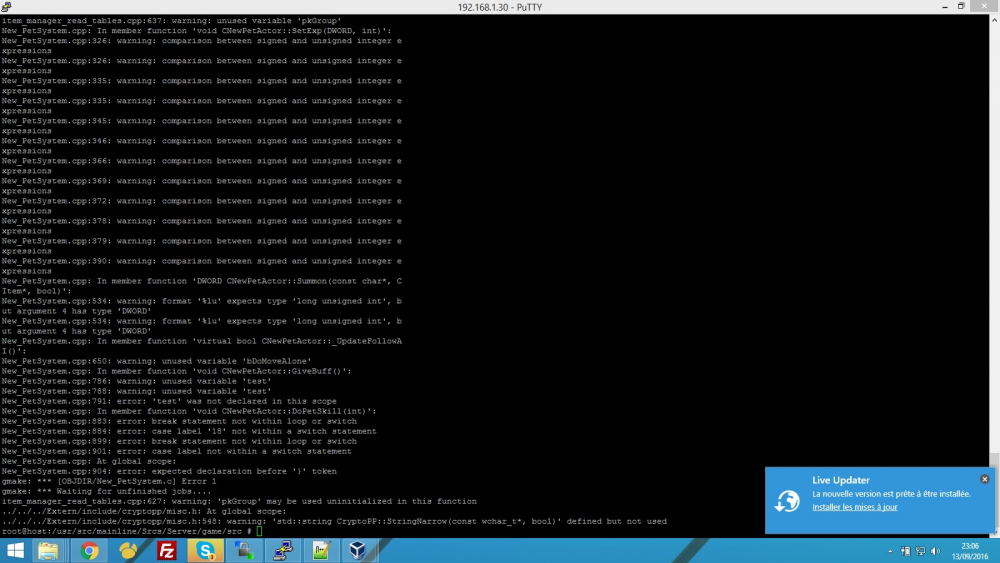Open the volume speaker tray icon
The image size is (1000, 563).
pyautogui.click(x=936, y=551)
